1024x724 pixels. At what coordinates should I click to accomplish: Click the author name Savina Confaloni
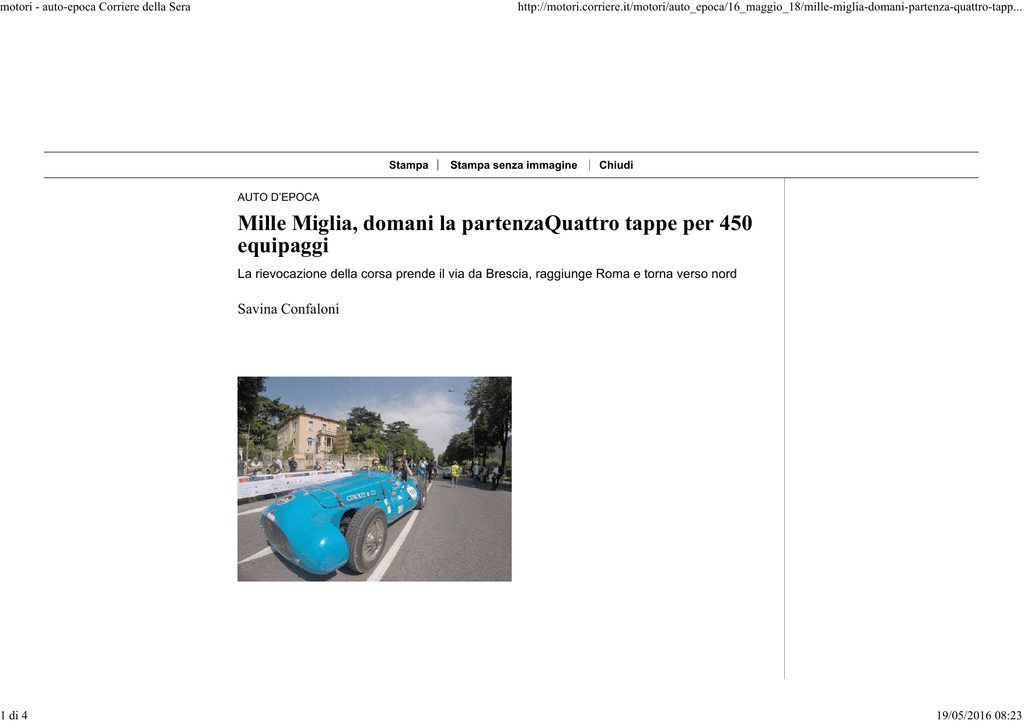point(288,309)
